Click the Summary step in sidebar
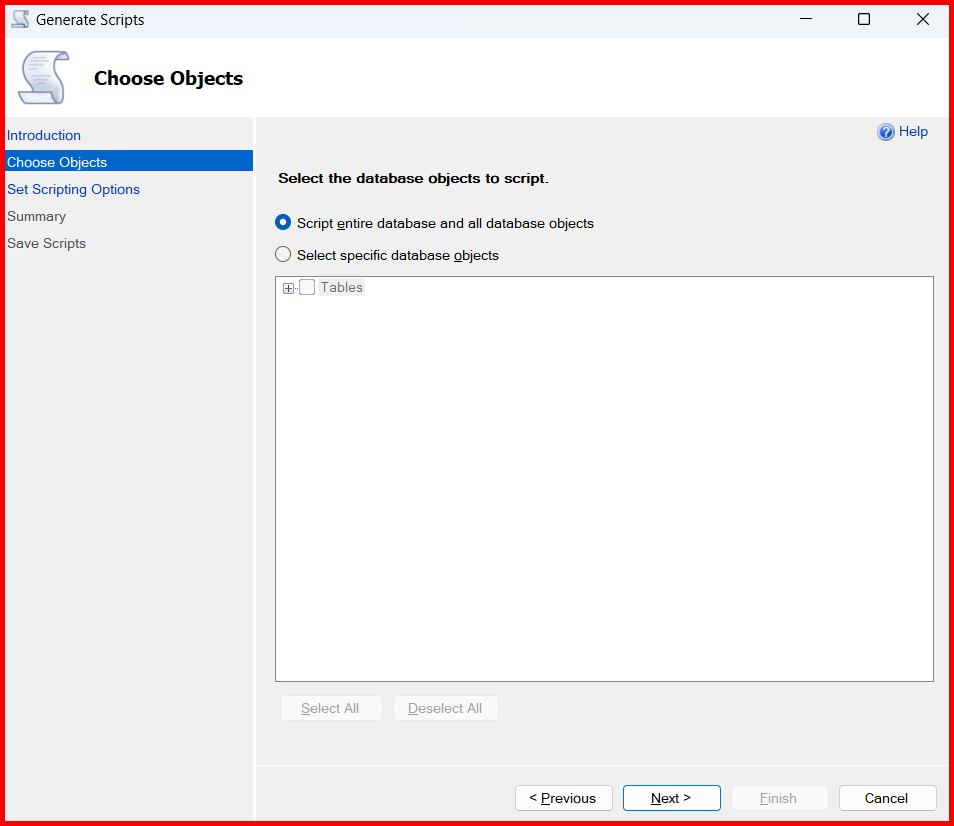The width and height of the screenshot is (954, 826). [36, 216]
